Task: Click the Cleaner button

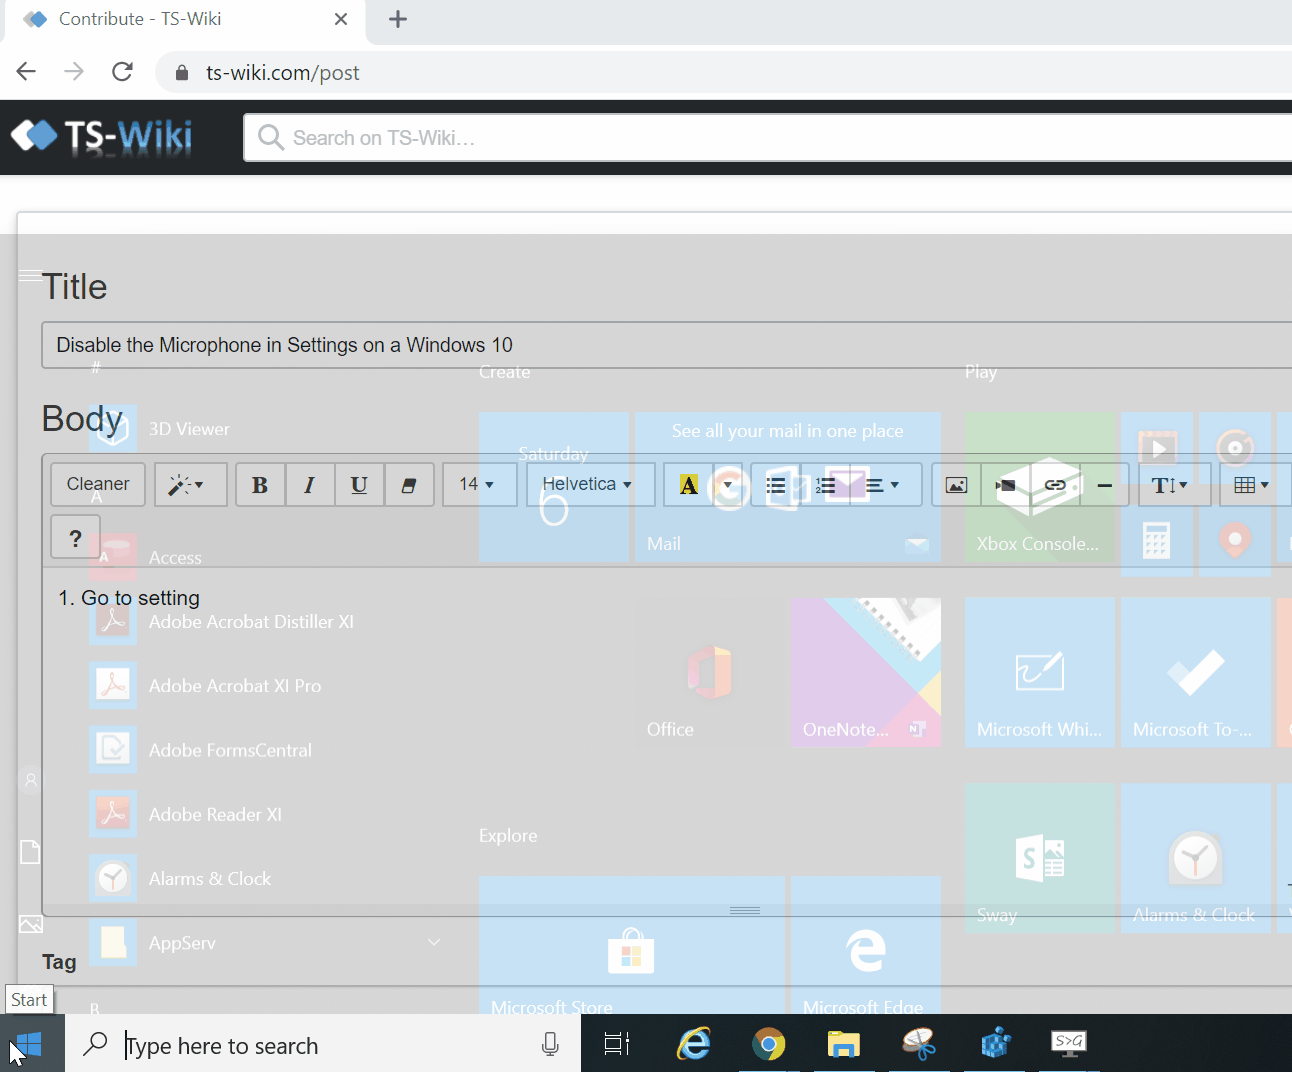Action: [x=98, y=485]
